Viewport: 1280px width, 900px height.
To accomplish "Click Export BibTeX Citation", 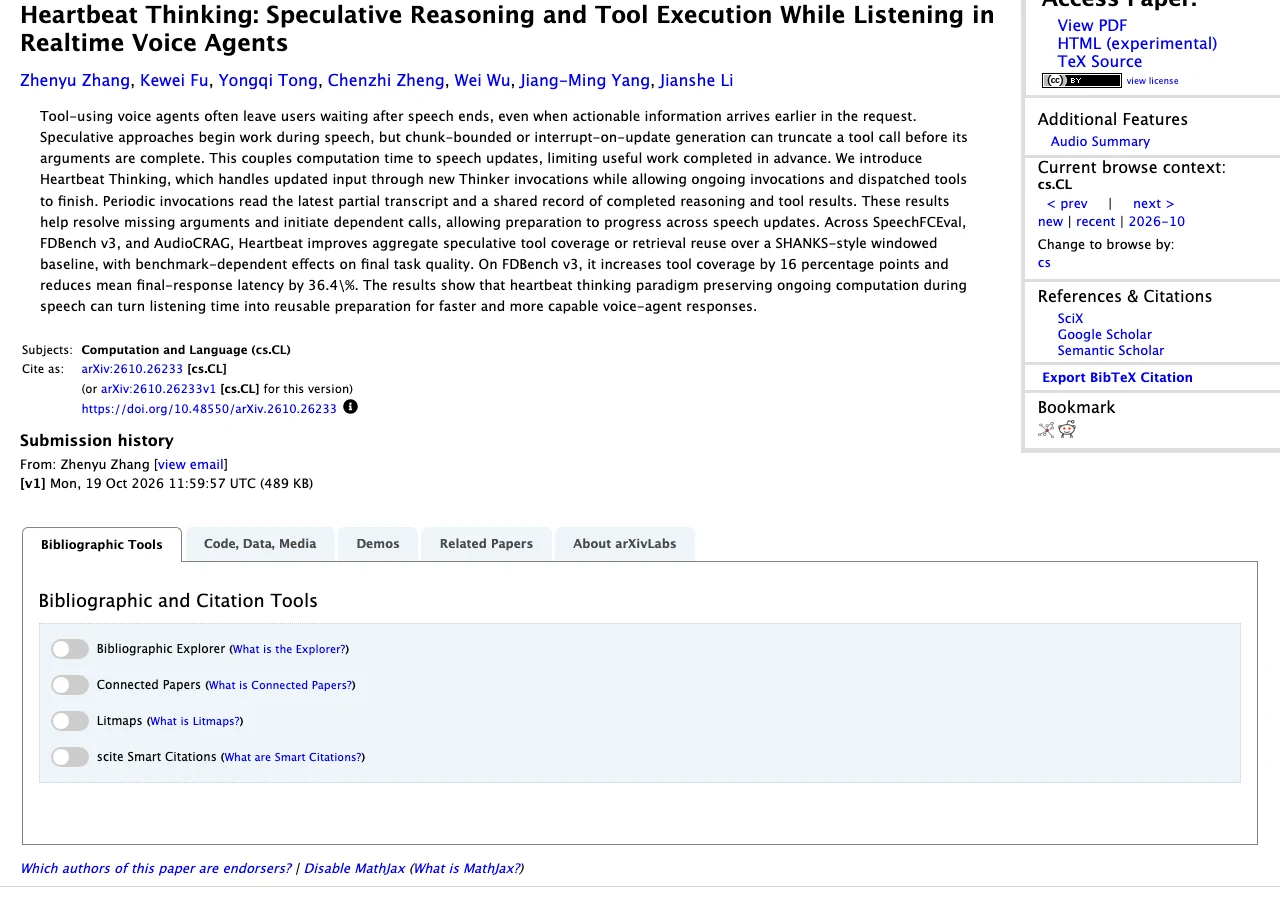I will [1117, 378].
